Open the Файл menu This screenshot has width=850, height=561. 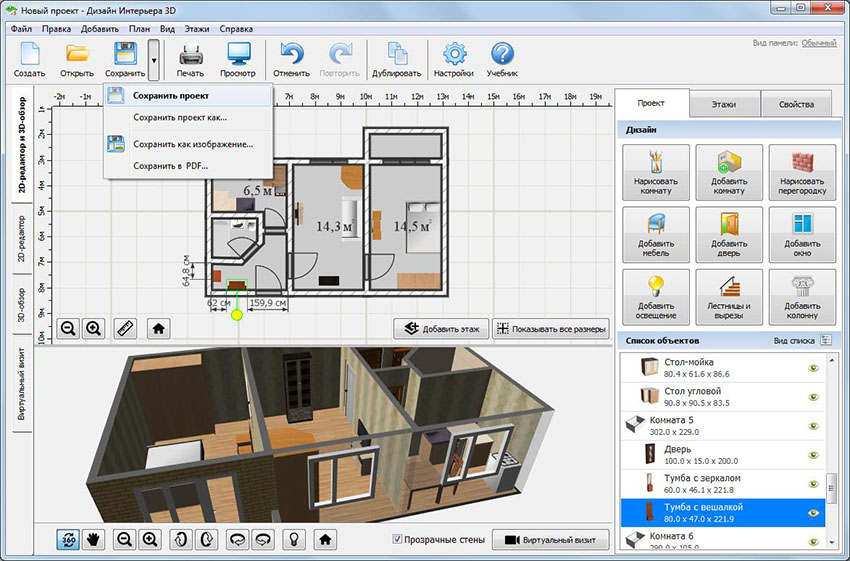pyautogui.click(x=21, y=29)
